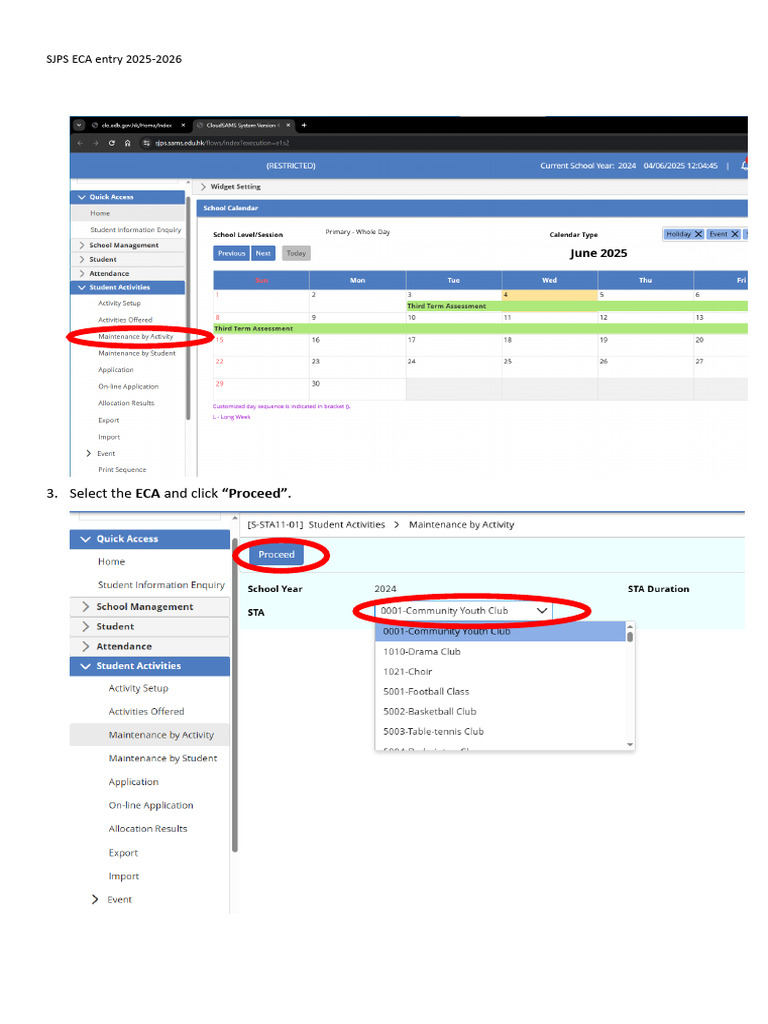Click the Previous month button
Screen dimensions: 768x1024
pos(232,253)
